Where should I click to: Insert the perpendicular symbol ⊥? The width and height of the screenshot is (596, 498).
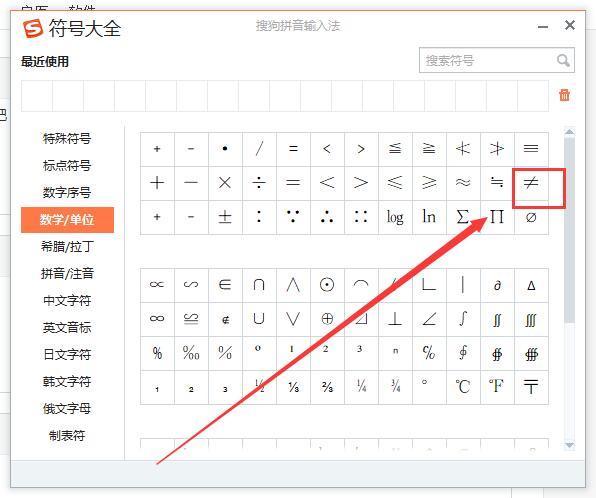tap(395, 319)
